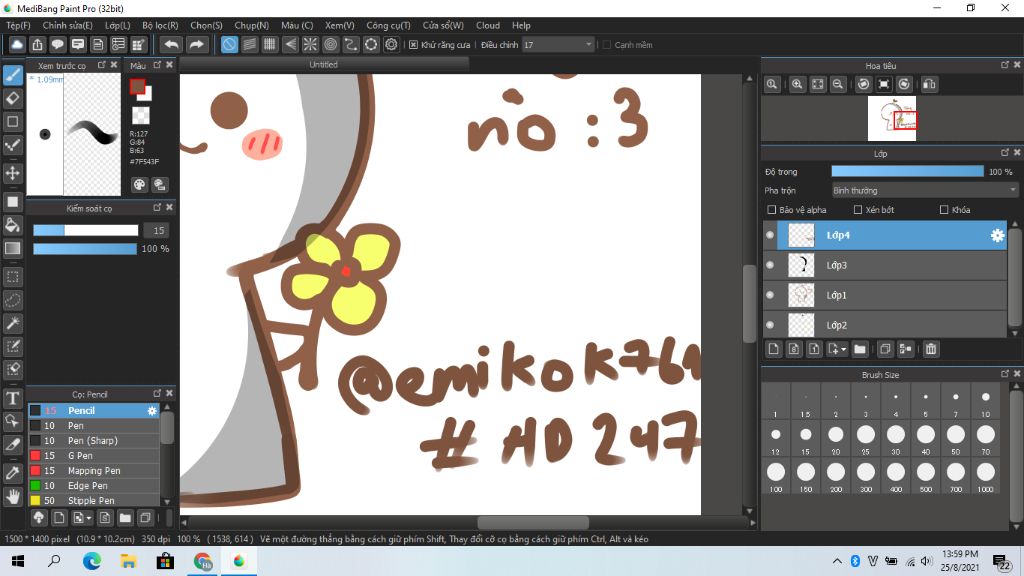Viewport: 1024px width, 576px height.
Task: Open the Công cụ(T) menu
Action: point(388,25)
